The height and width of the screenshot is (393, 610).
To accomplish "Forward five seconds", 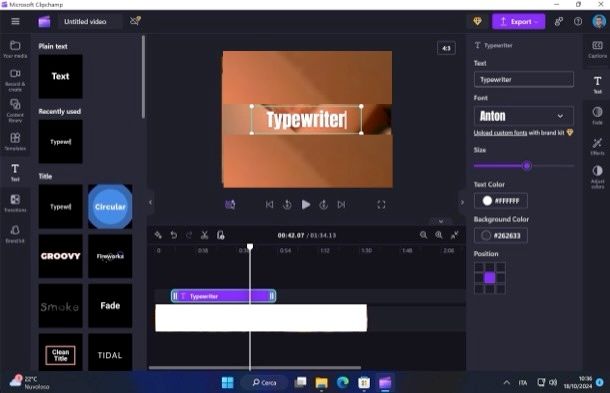I will (324, 205).
